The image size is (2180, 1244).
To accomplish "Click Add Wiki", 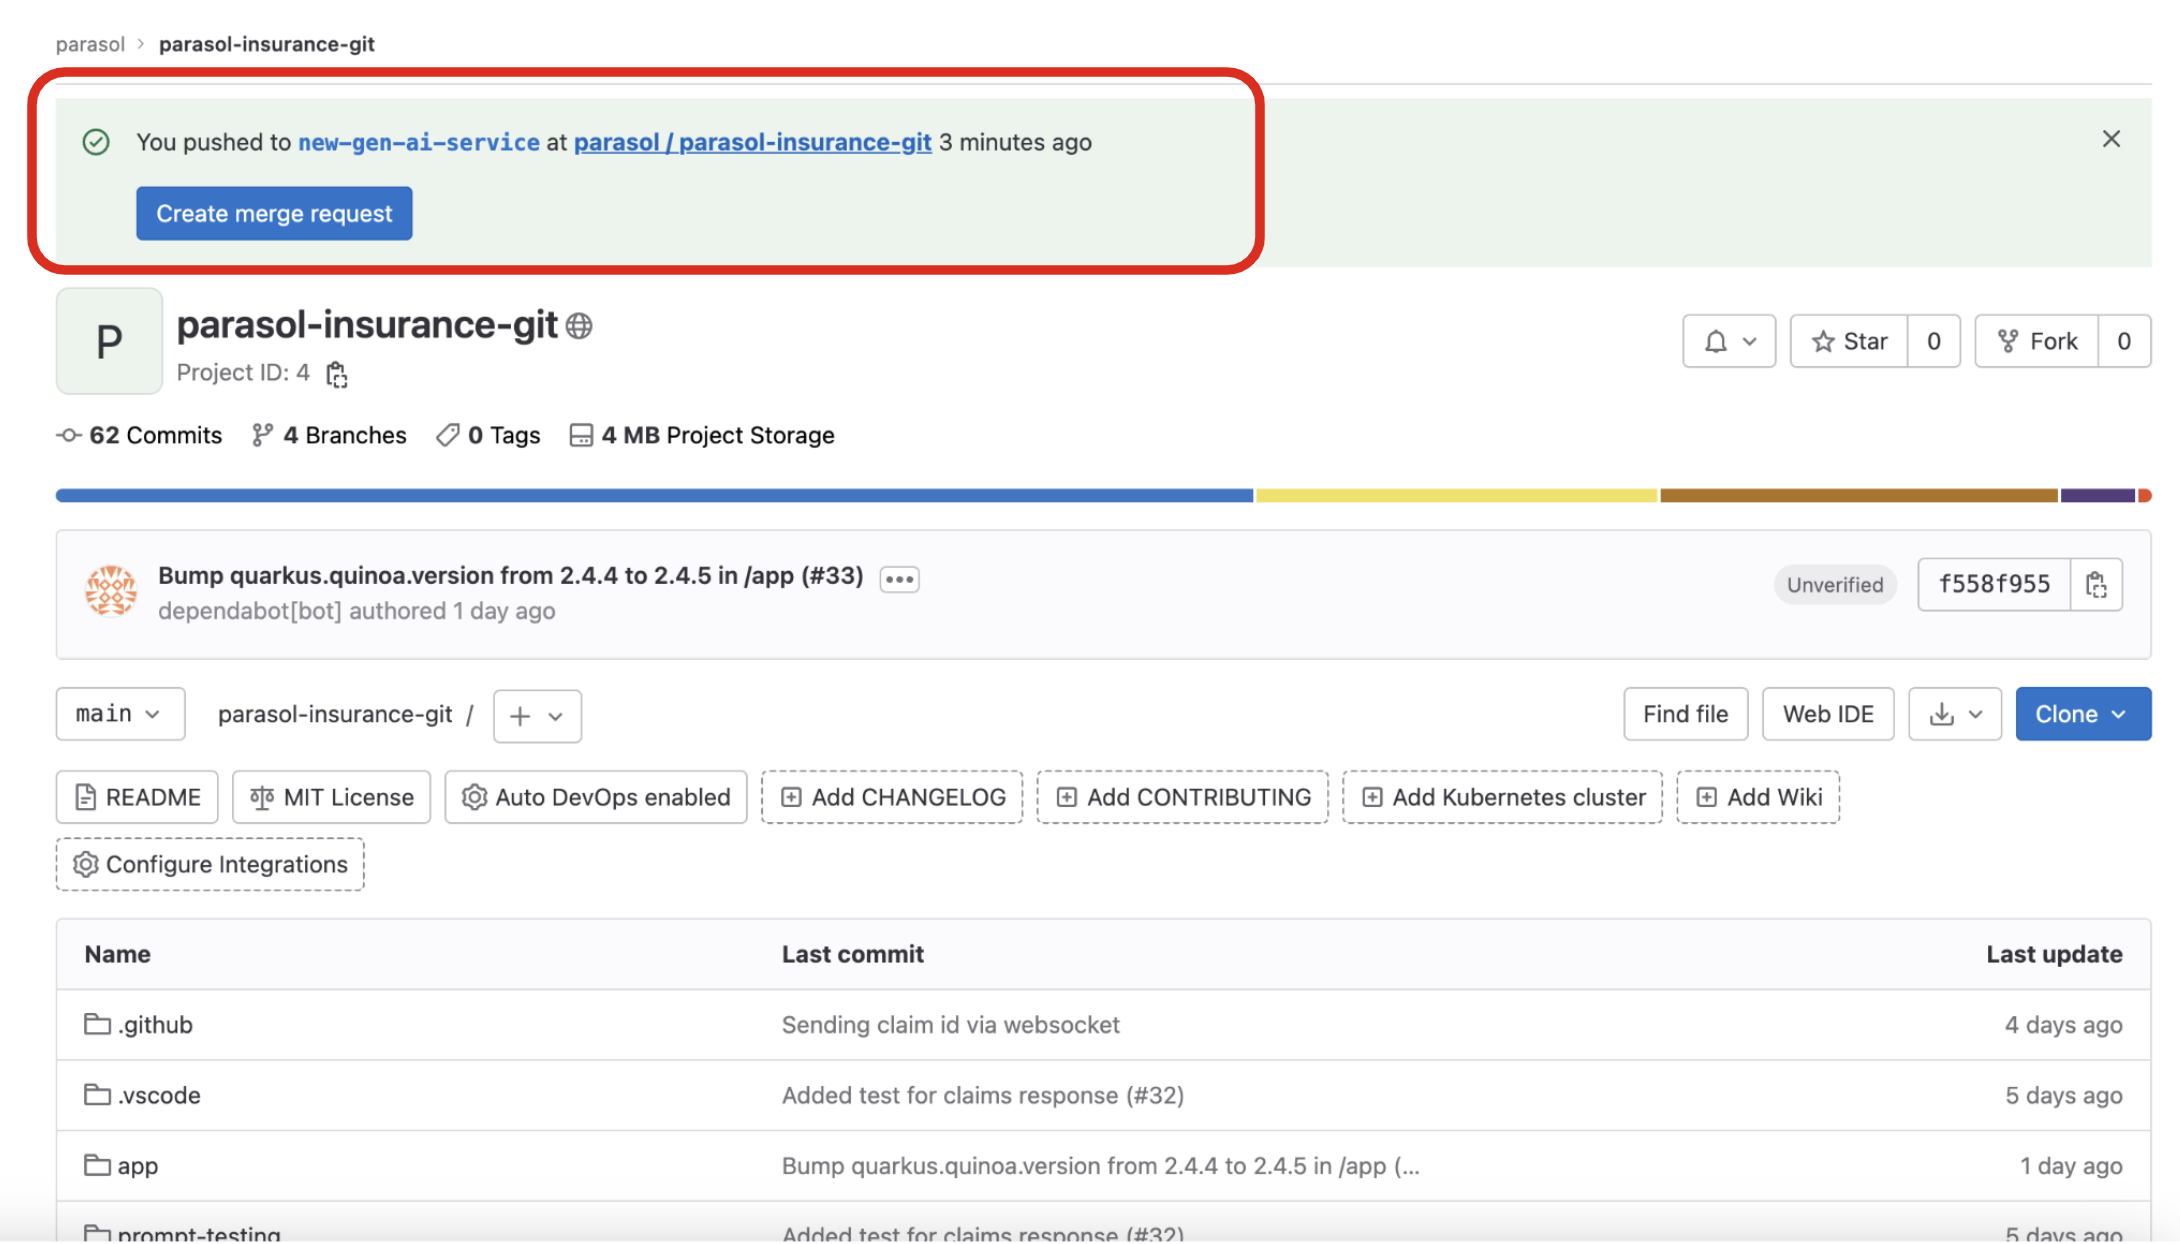I will tap(1758, 797).
